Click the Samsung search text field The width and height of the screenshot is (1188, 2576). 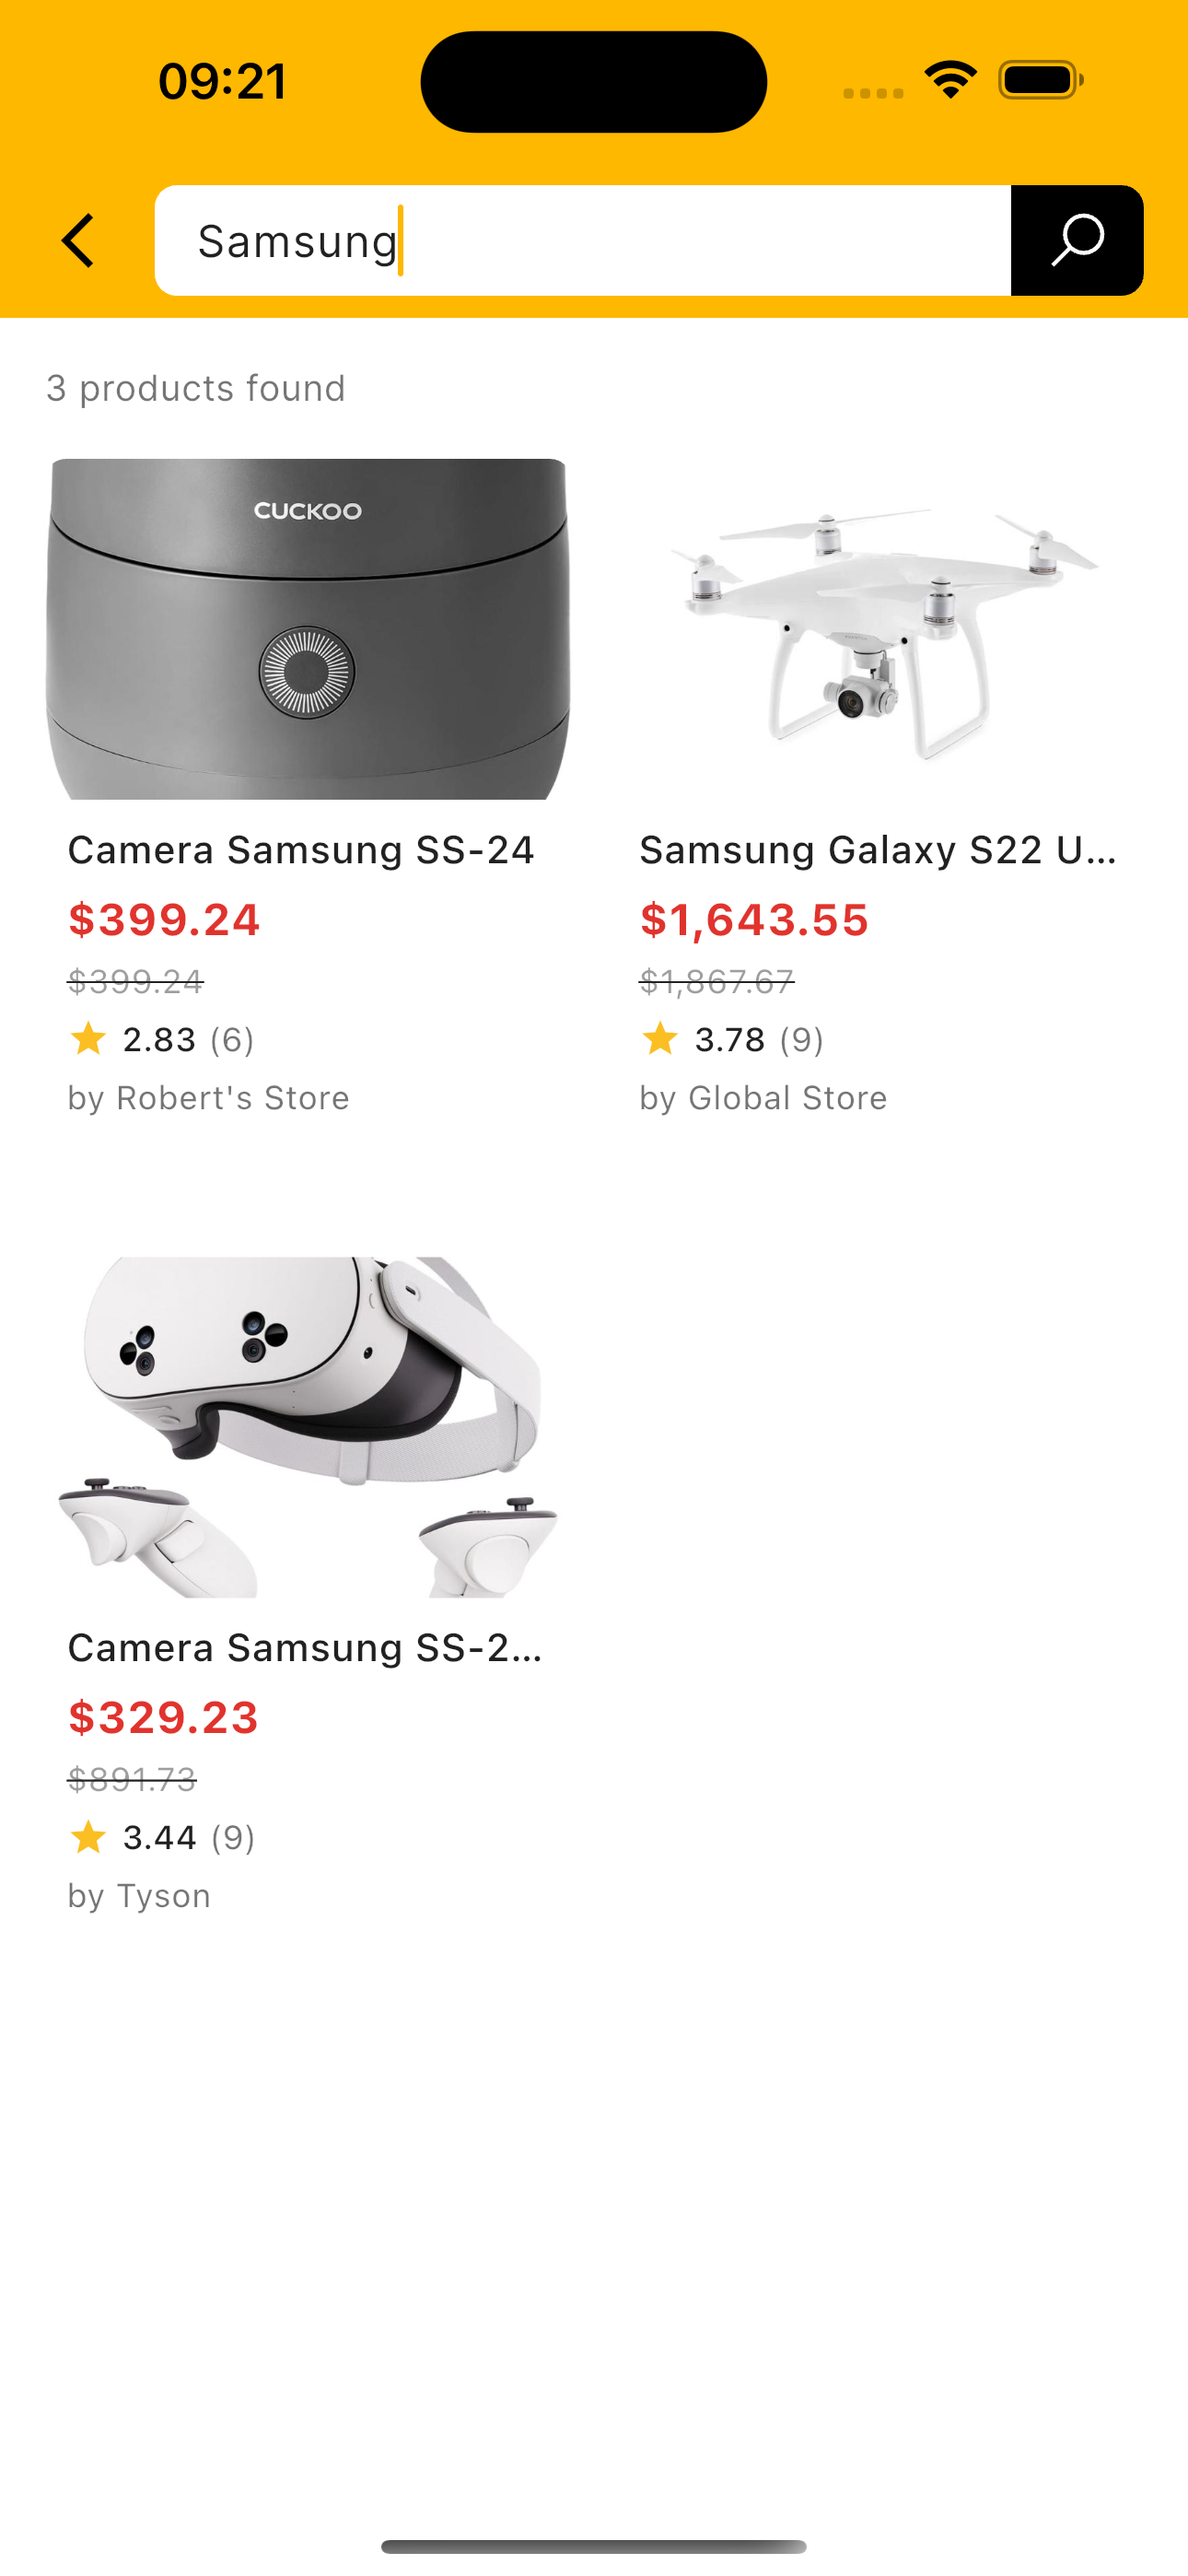[582, 241]
